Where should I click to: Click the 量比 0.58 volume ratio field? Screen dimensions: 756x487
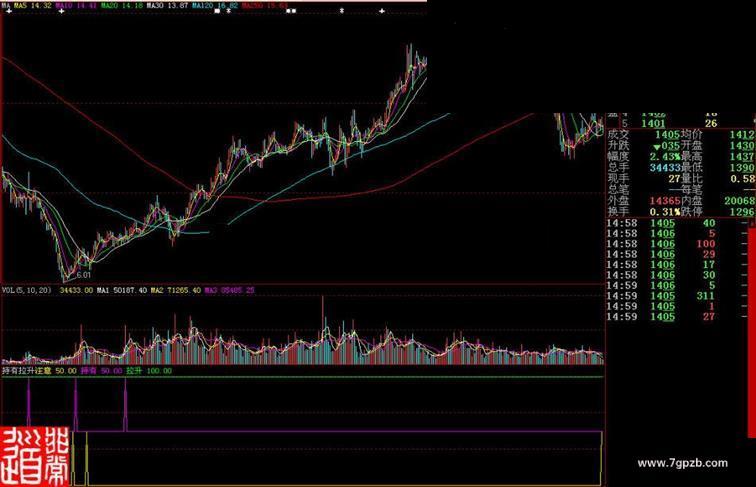click(x=718, y=179)
